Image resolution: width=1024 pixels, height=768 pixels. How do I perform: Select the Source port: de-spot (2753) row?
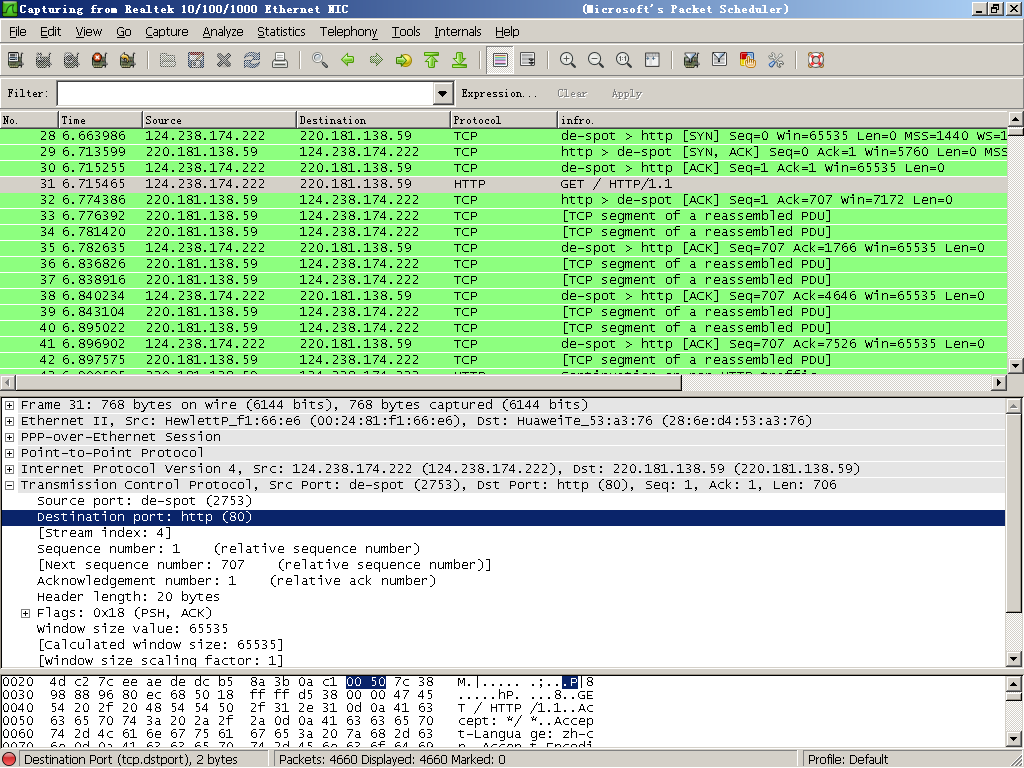pos(503,501)
